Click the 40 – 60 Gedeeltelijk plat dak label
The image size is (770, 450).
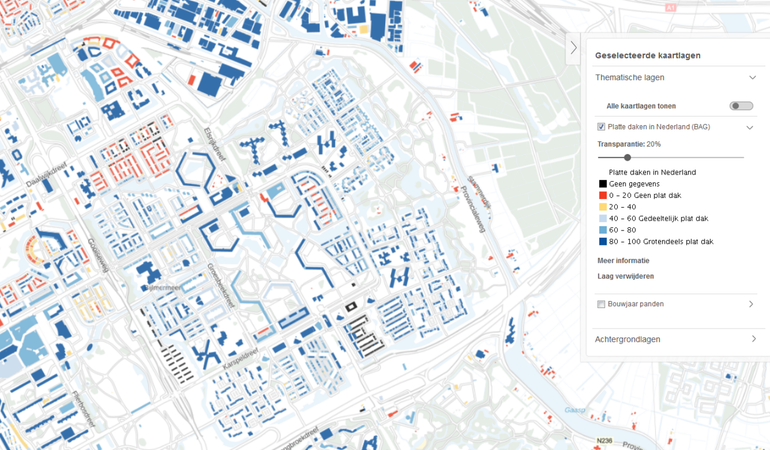(x=658, y=218)
